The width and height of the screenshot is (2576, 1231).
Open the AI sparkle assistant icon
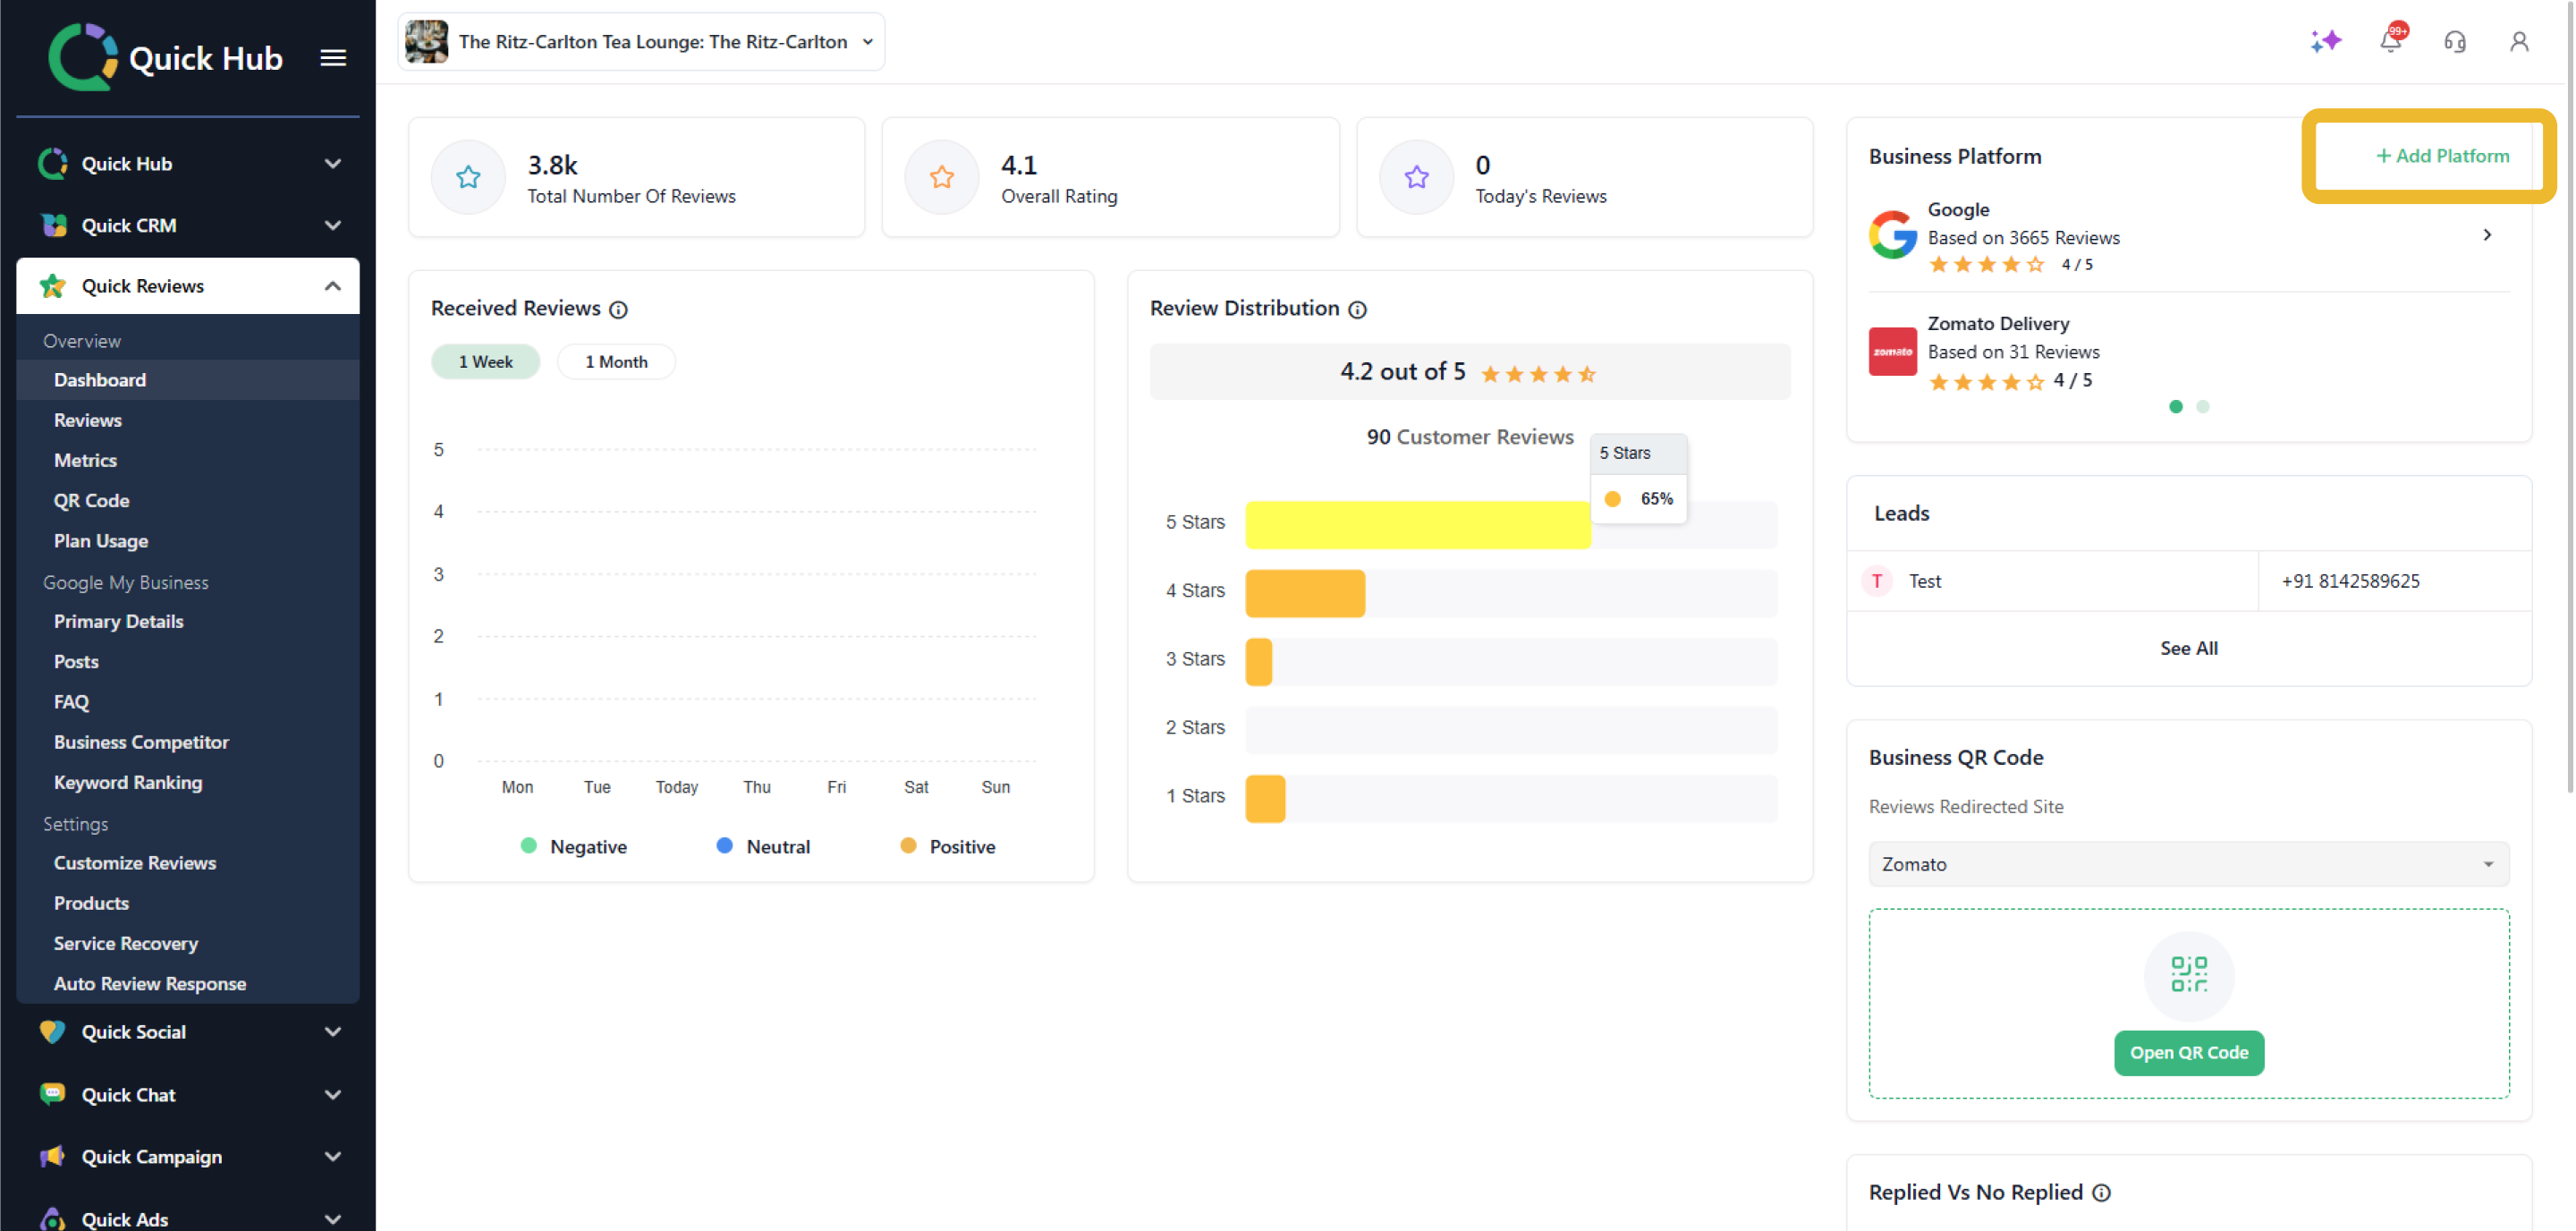2325,41
